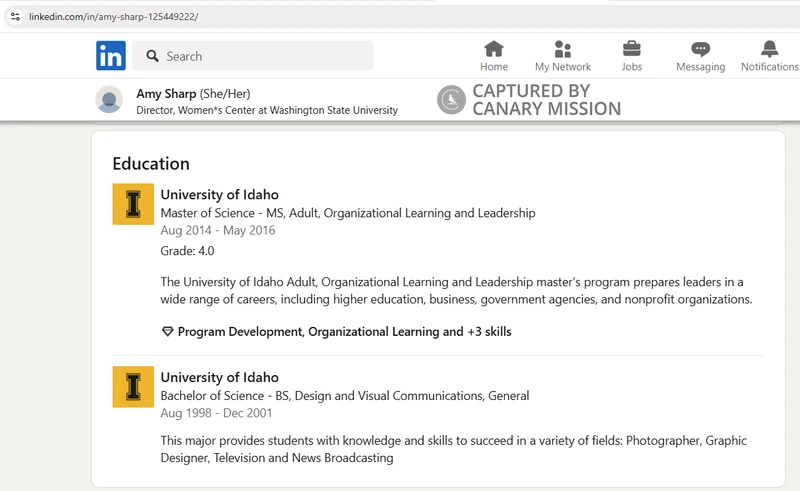The height and width of the screenshot is (491, 800).
Task: Click the LinkedIn logo icon
Action: (x=111, y=55)
